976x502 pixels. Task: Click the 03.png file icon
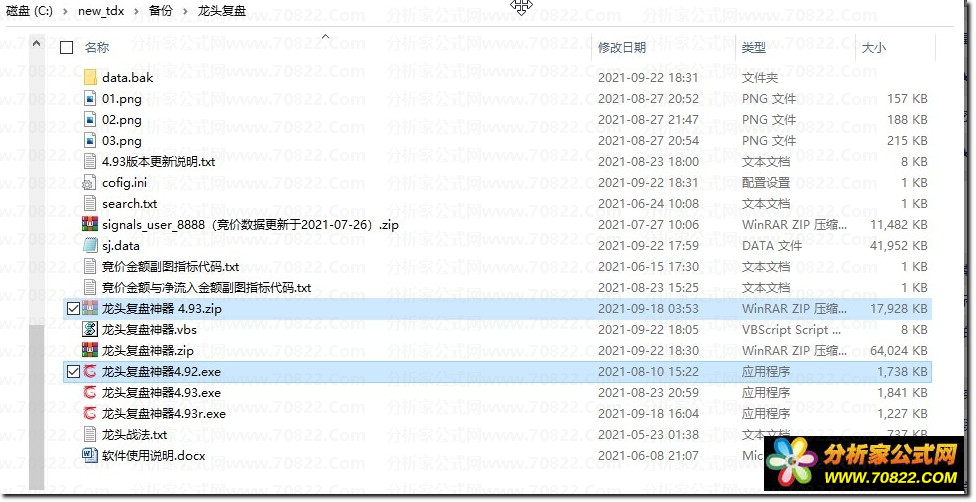90,141
